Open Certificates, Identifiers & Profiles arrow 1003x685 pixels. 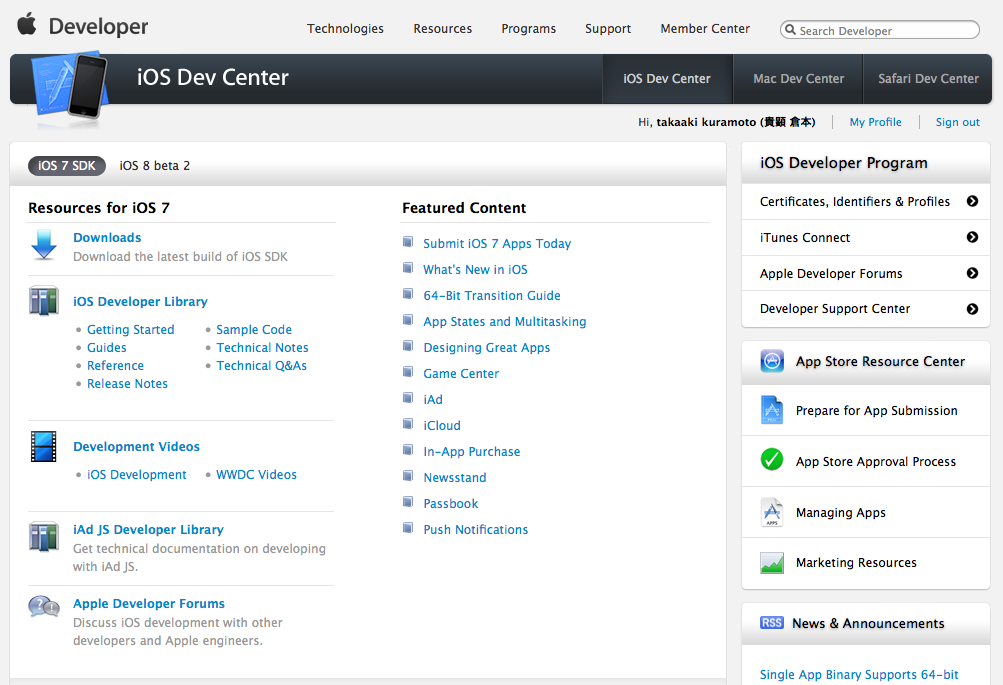972,201
